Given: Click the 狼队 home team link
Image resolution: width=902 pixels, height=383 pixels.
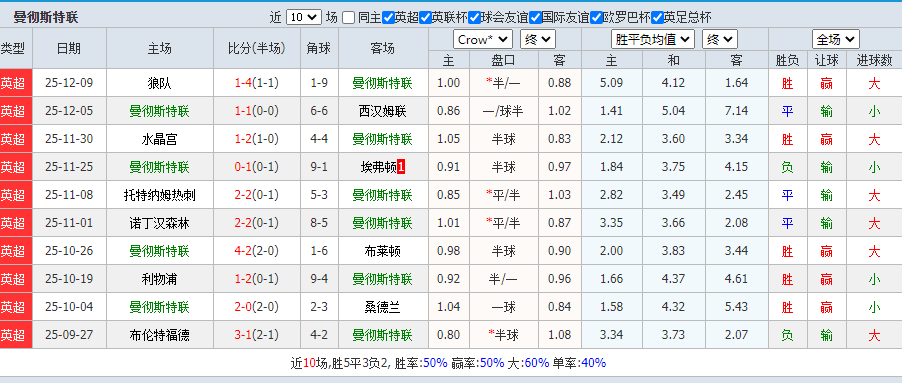Looking at the screenshot, I should pos(159,83).
